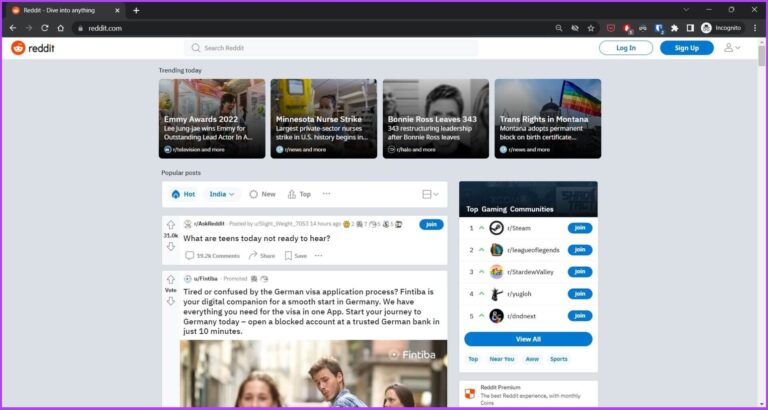Click the Sign Up button

point(687,48)
